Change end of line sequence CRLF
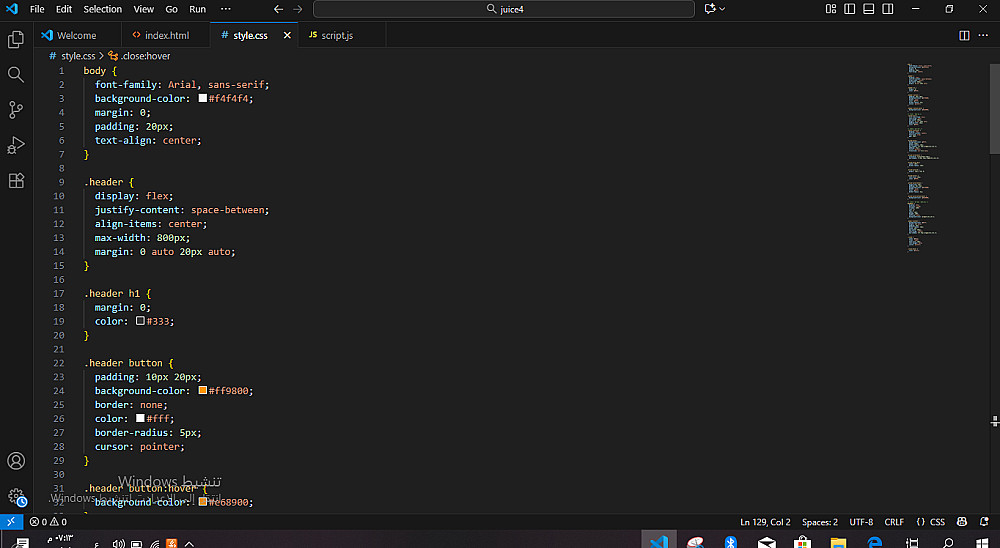This screenshot has width=1000, height=548. tap(894, 522)
